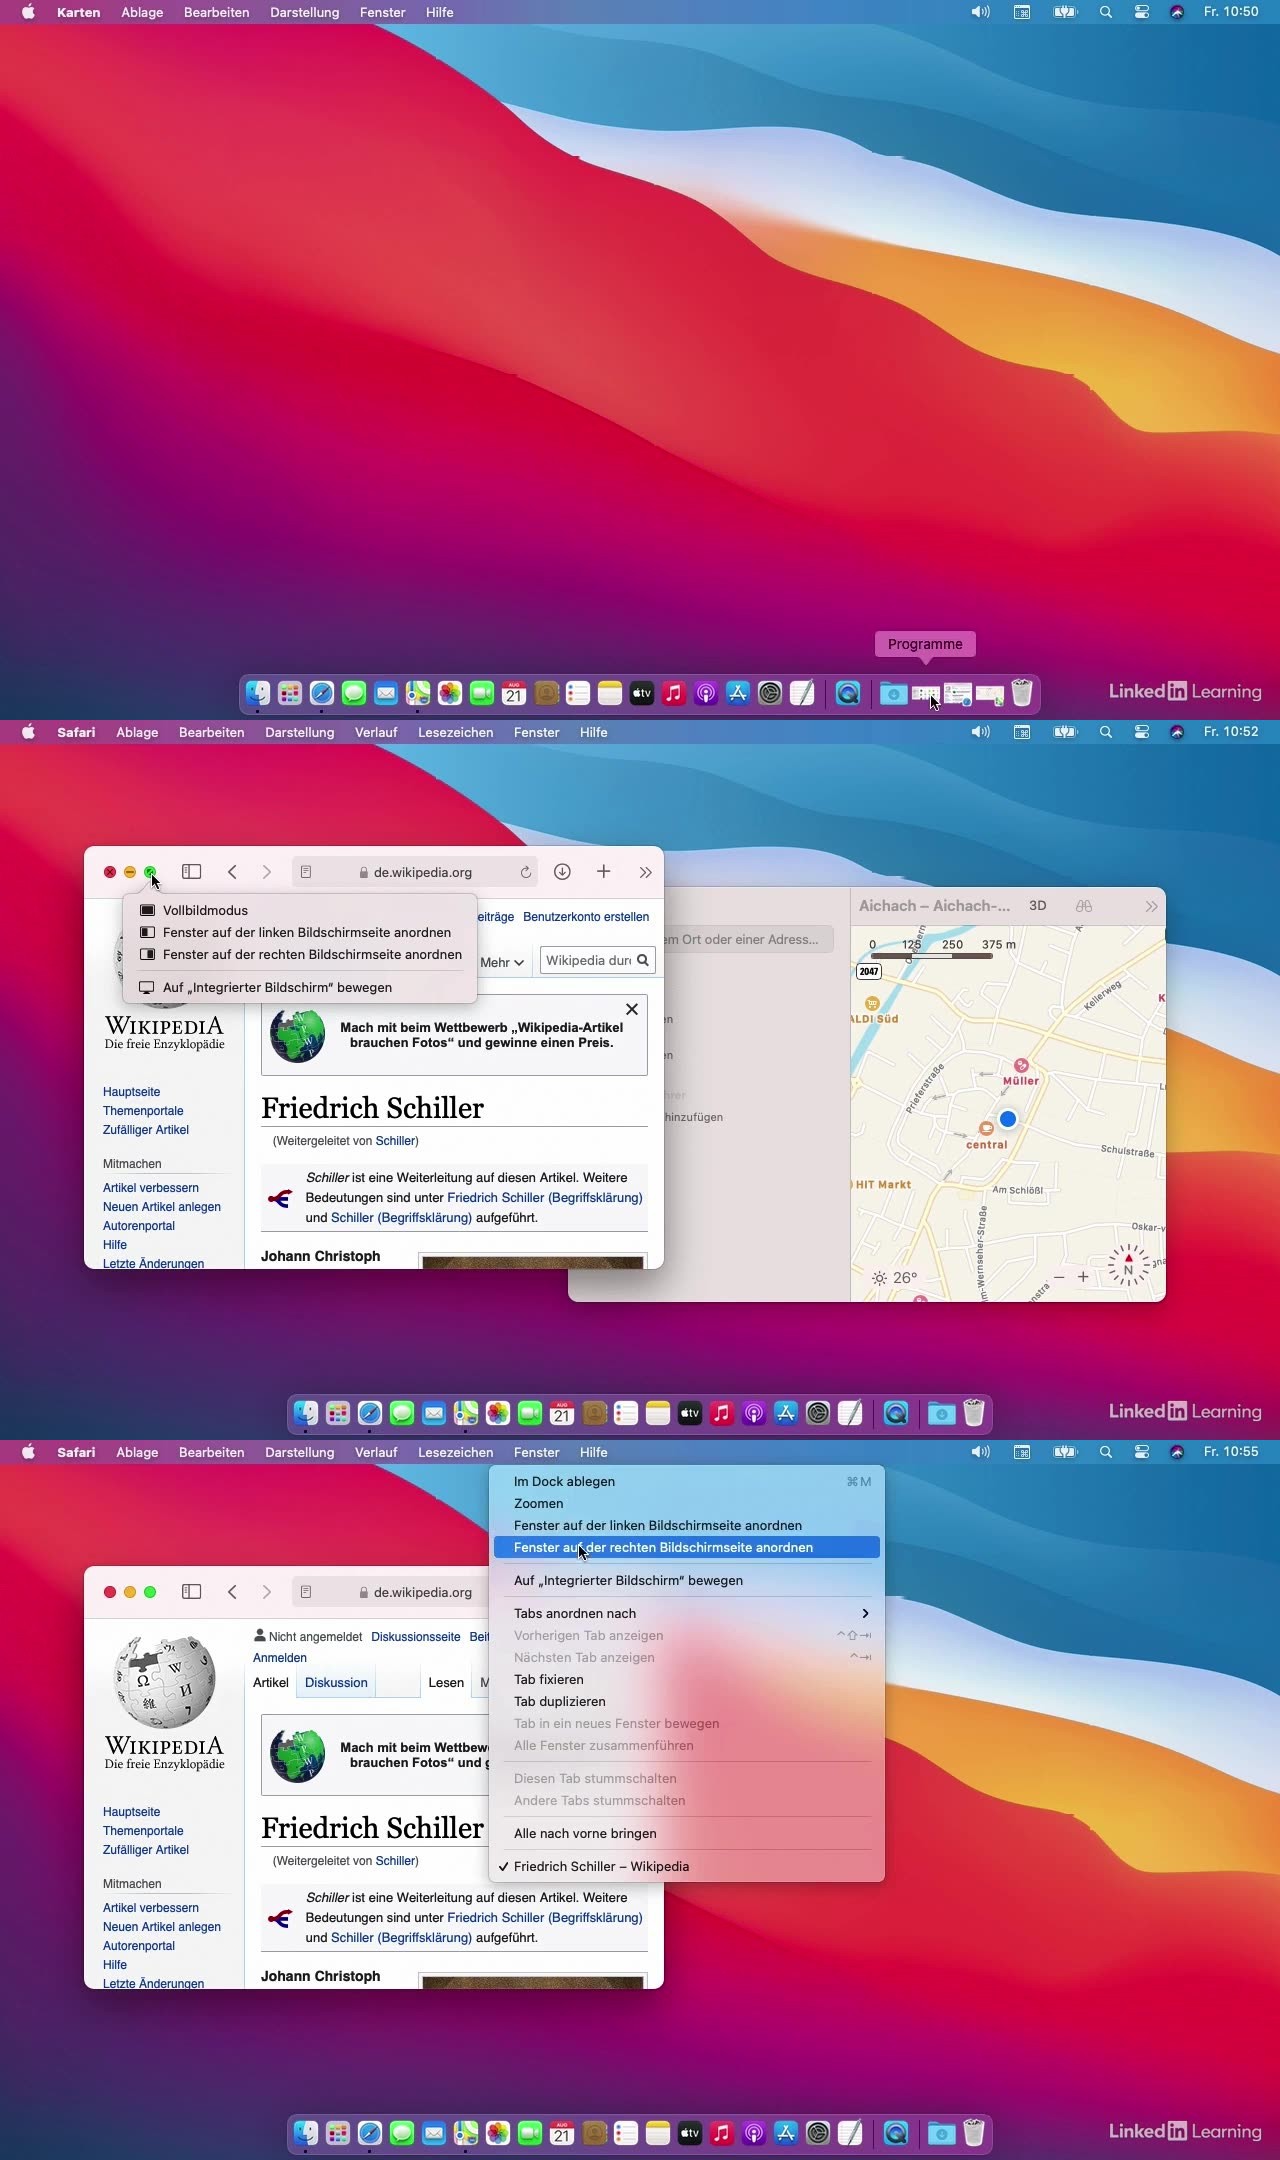The width and height of the screenshot is (1280, 2160).
Task: Expand the Mehr dropdown on Wikipedia
Action: pos(502,962)
